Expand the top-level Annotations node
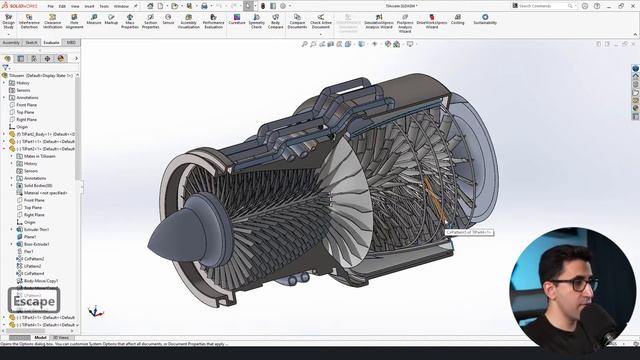The height and width of the screenshot is (360, 640). point(4,98)
